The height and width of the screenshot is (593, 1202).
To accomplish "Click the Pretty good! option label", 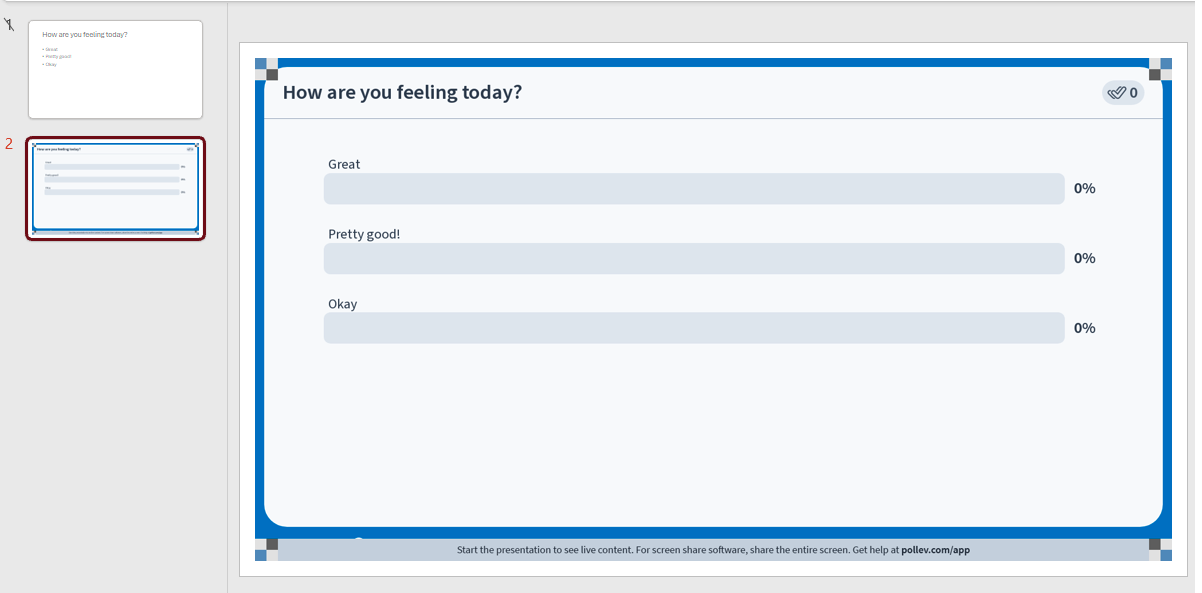I will coord(364,234).
